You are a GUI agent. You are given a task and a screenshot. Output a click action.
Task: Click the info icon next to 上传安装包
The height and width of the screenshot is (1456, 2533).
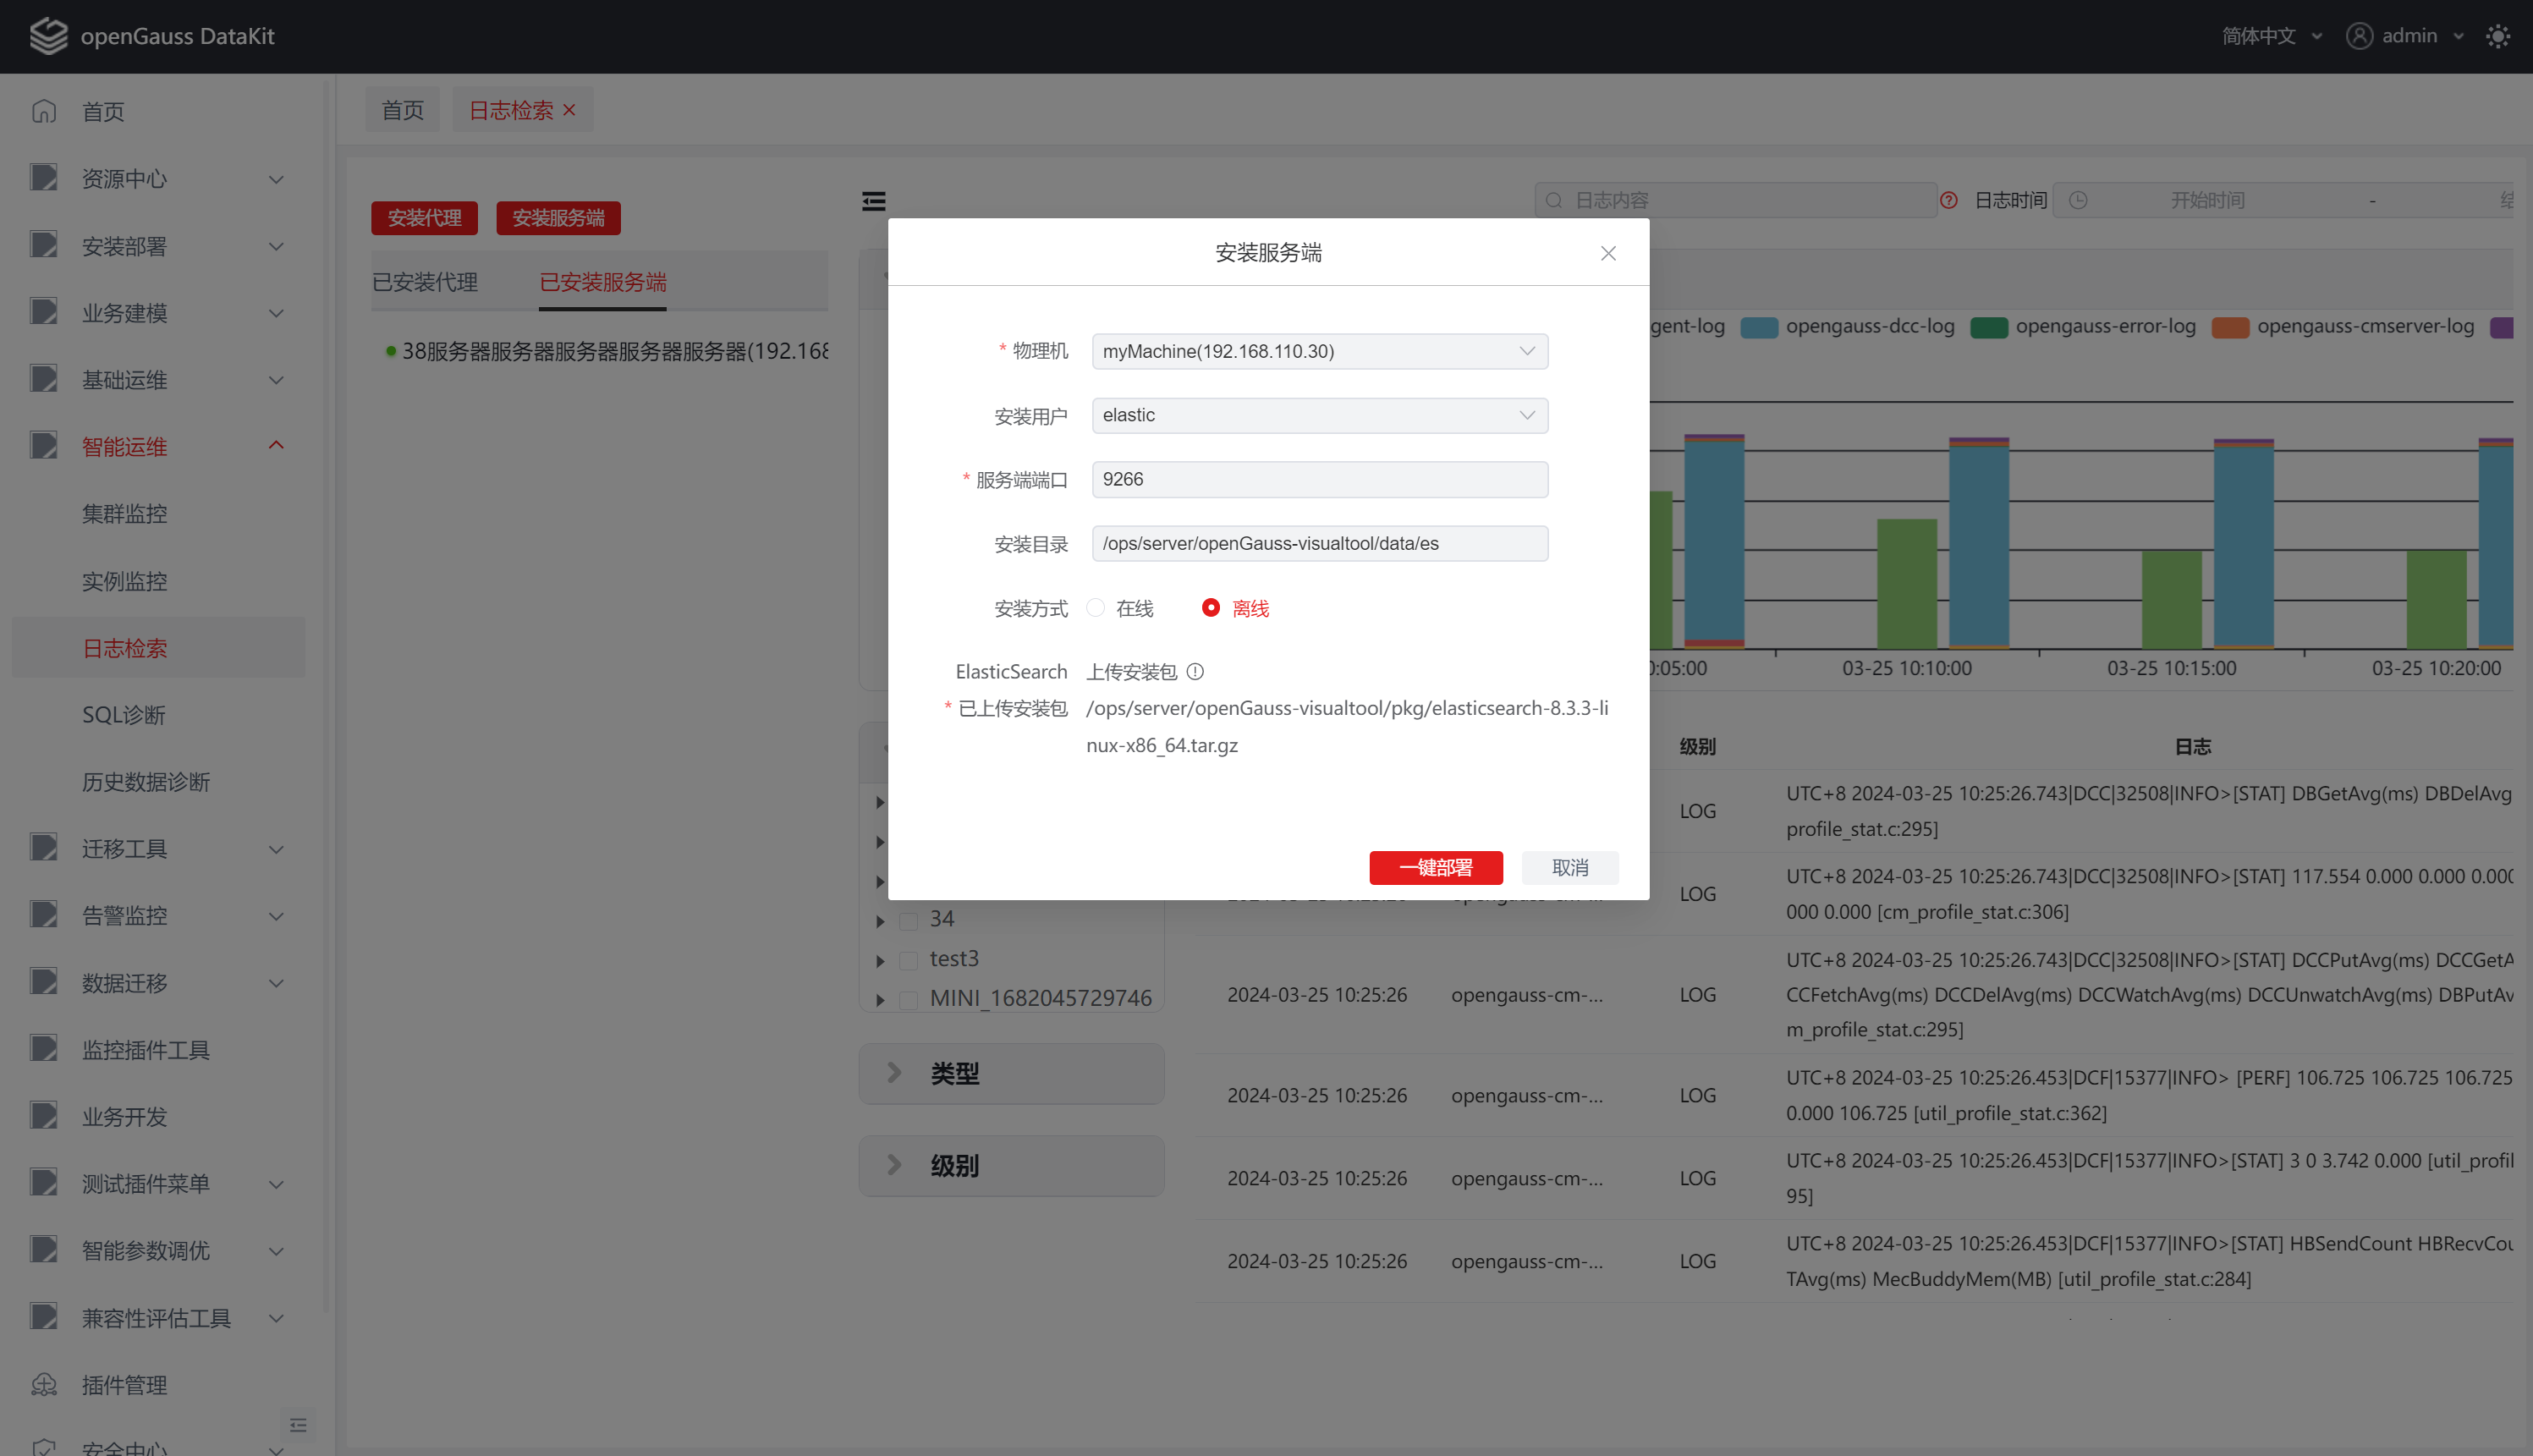(x=1195, y=672)
